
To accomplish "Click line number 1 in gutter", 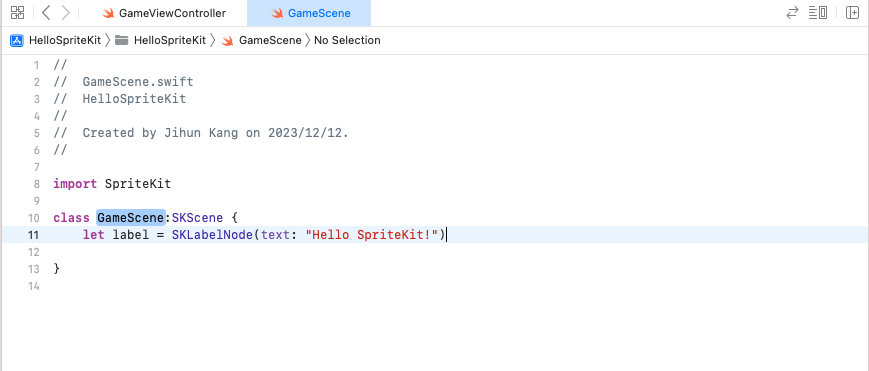I will (37, 65).
